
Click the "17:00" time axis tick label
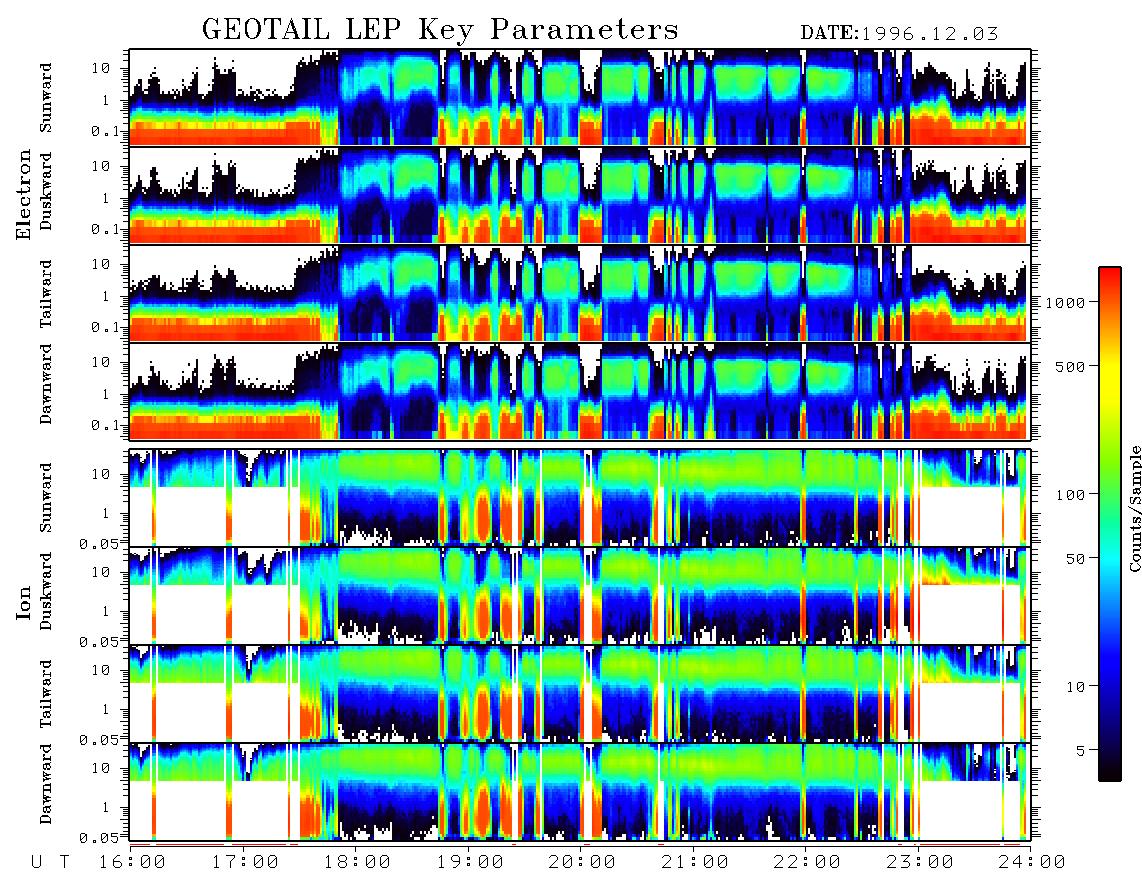(245, 862)
